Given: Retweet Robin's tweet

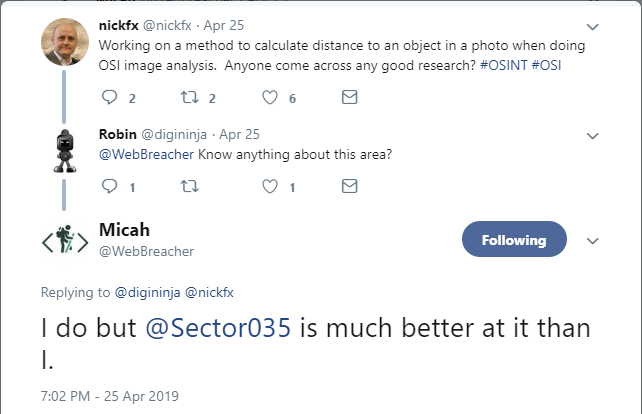Looking at the screenshot, I should (190, 187).
